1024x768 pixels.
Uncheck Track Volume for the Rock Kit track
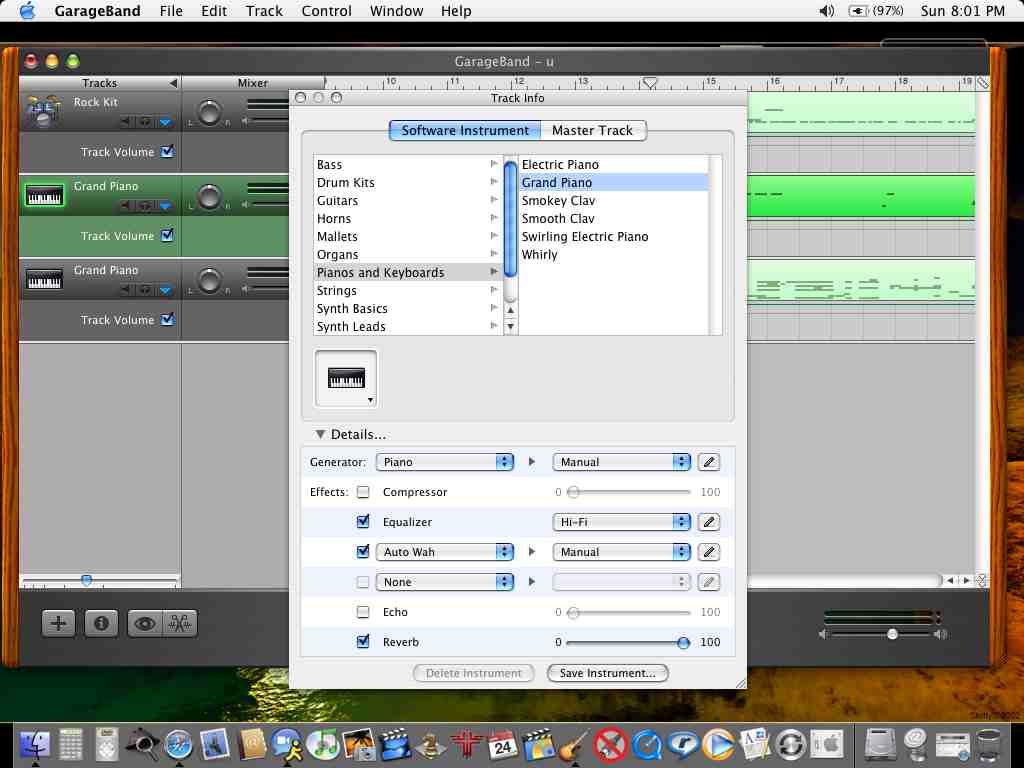167,152
